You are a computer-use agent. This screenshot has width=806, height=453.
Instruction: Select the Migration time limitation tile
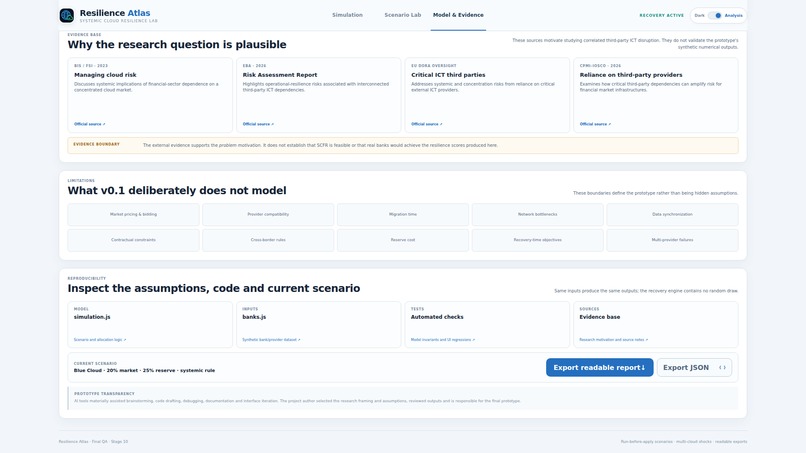tap(402, 214)
